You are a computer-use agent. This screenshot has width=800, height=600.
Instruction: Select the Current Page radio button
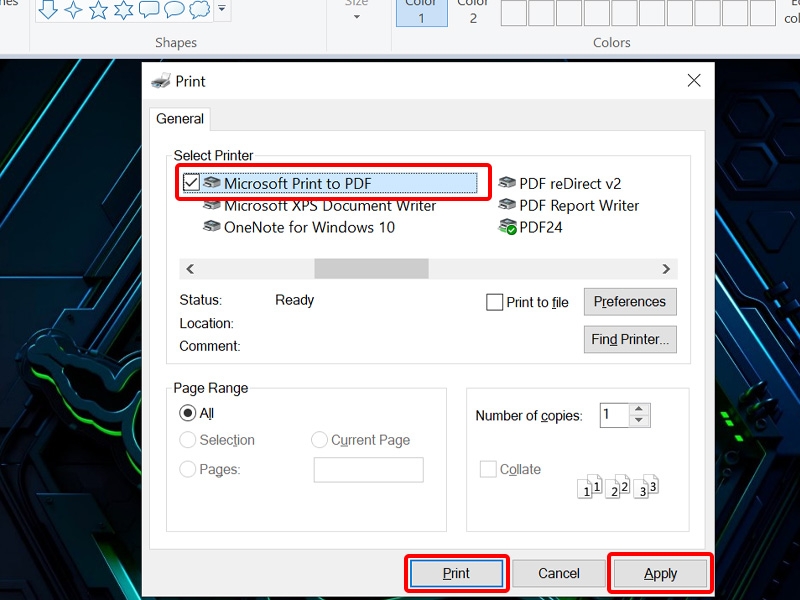tap(319, 440)
